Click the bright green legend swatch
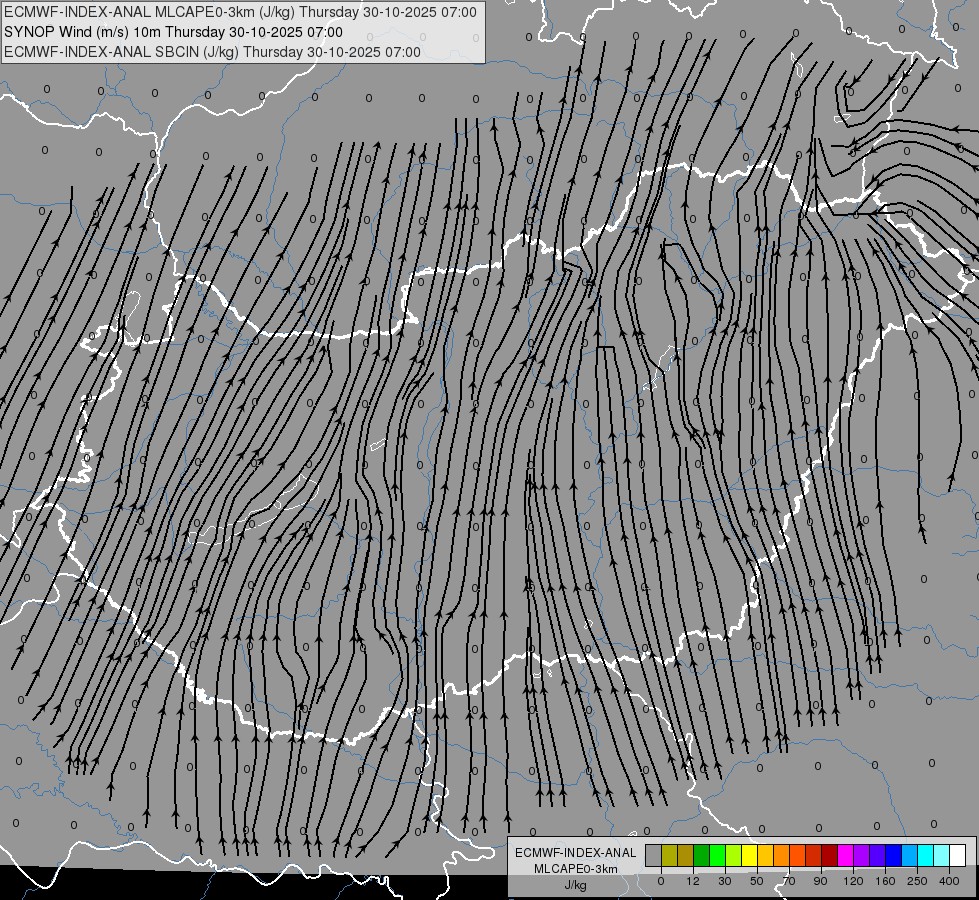The width and height of the screenshot is (979, 900). [x=718, y=855]
